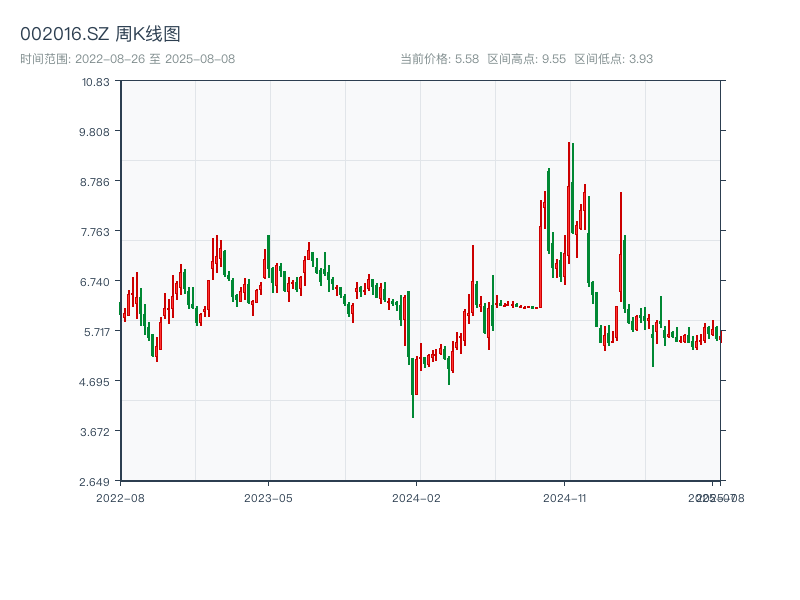Click the x-axis label 2023-05
The height and width of the screenshot is (600, 800).
tap(268, 498)
